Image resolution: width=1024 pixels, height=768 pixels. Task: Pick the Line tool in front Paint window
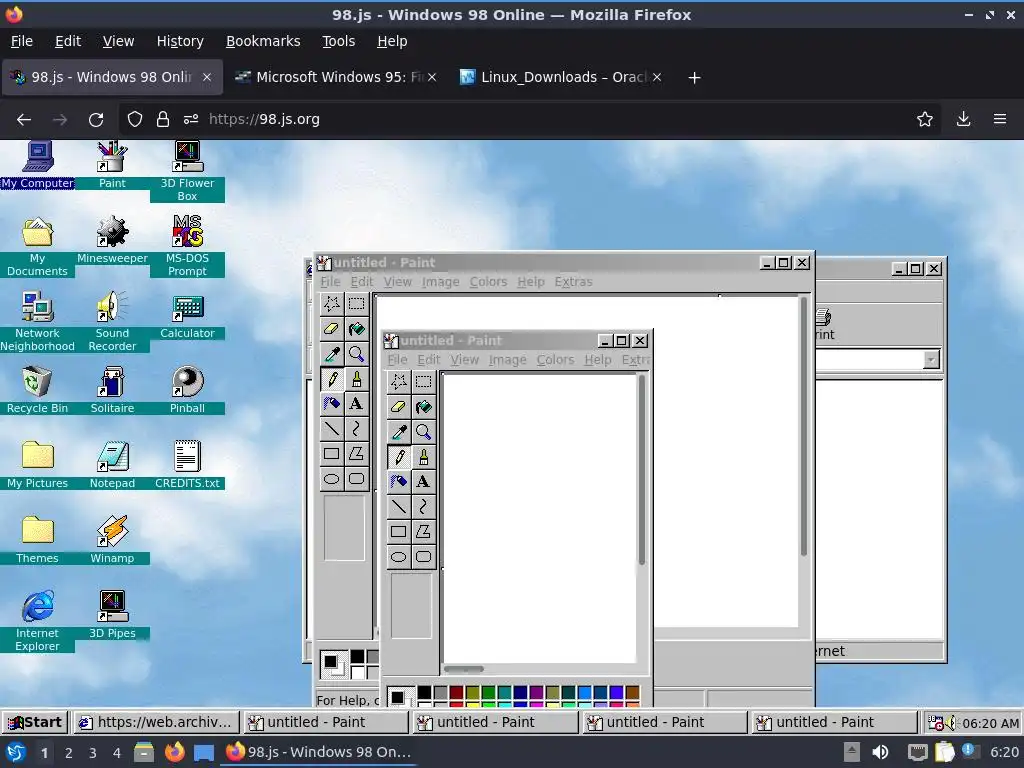click(x=398, y=506)
